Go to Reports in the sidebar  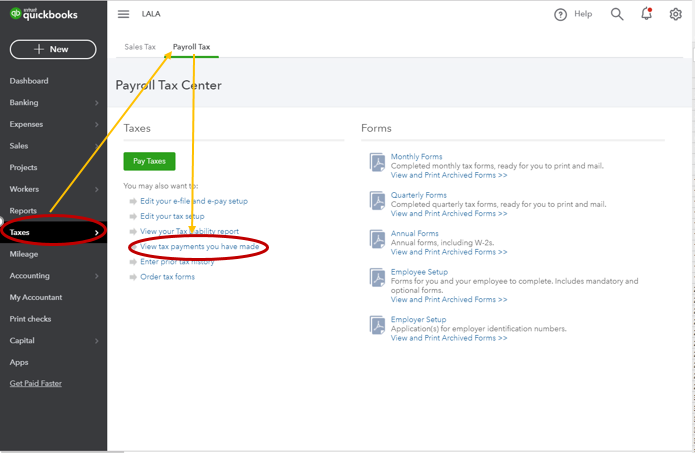coord(23,211)
